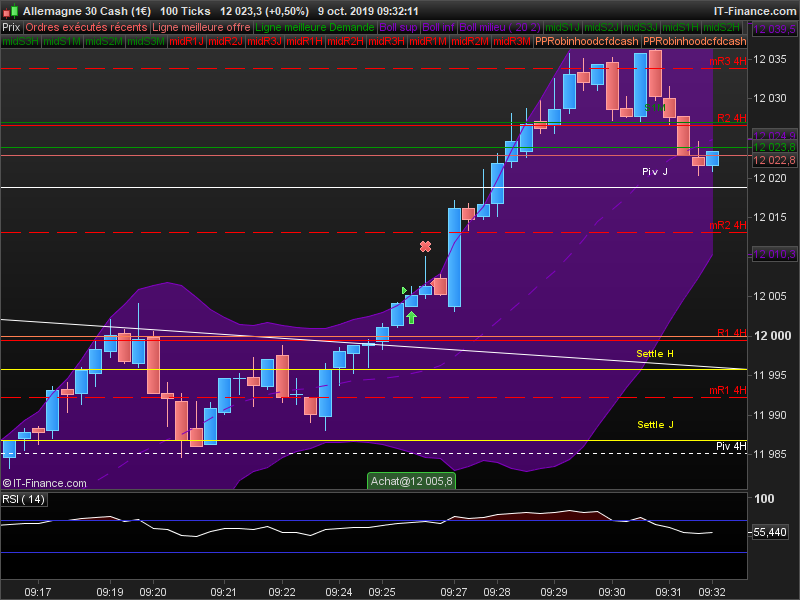Click the R2 4H resistance label
The width and height of the screenshot is (800, 600).
pyautogui.click(x=732, y=118)
